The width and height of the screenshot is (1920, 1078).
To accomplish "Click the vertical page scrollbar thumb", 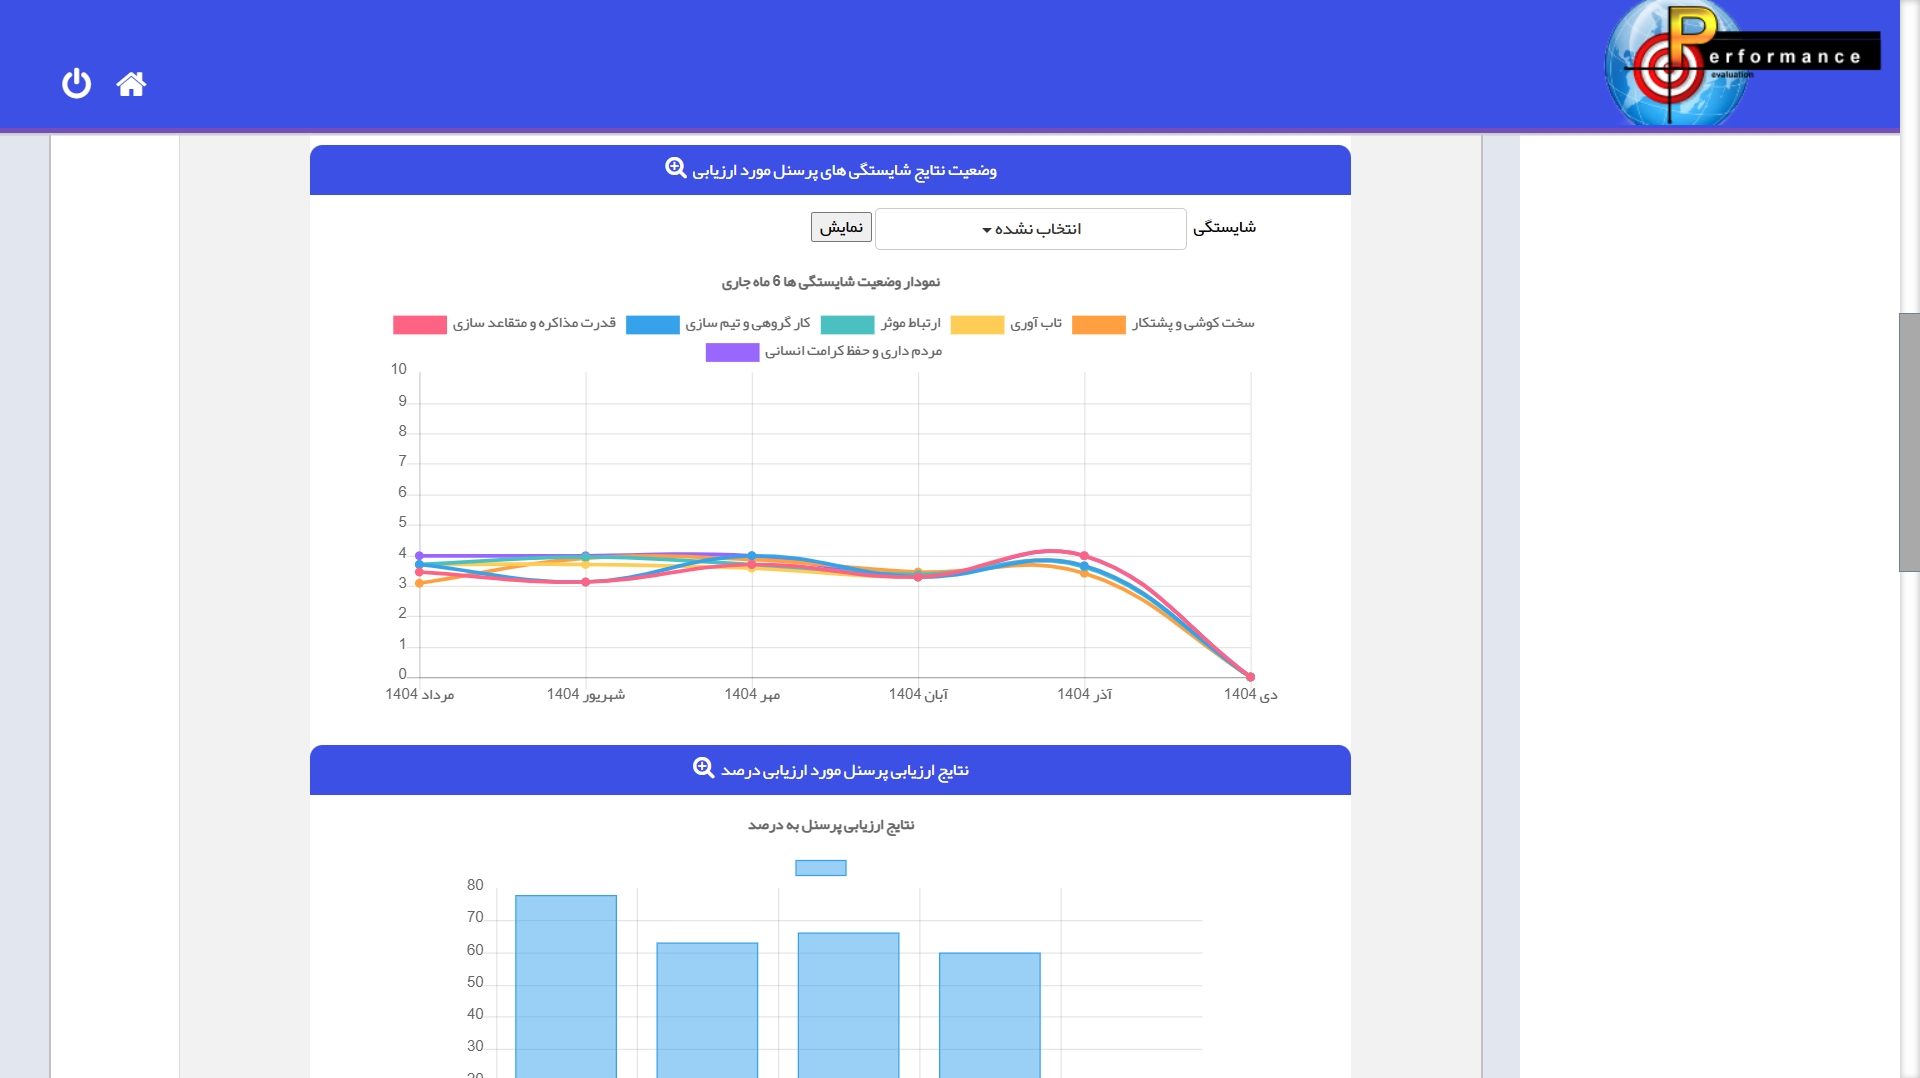I will coord(1909,442).
